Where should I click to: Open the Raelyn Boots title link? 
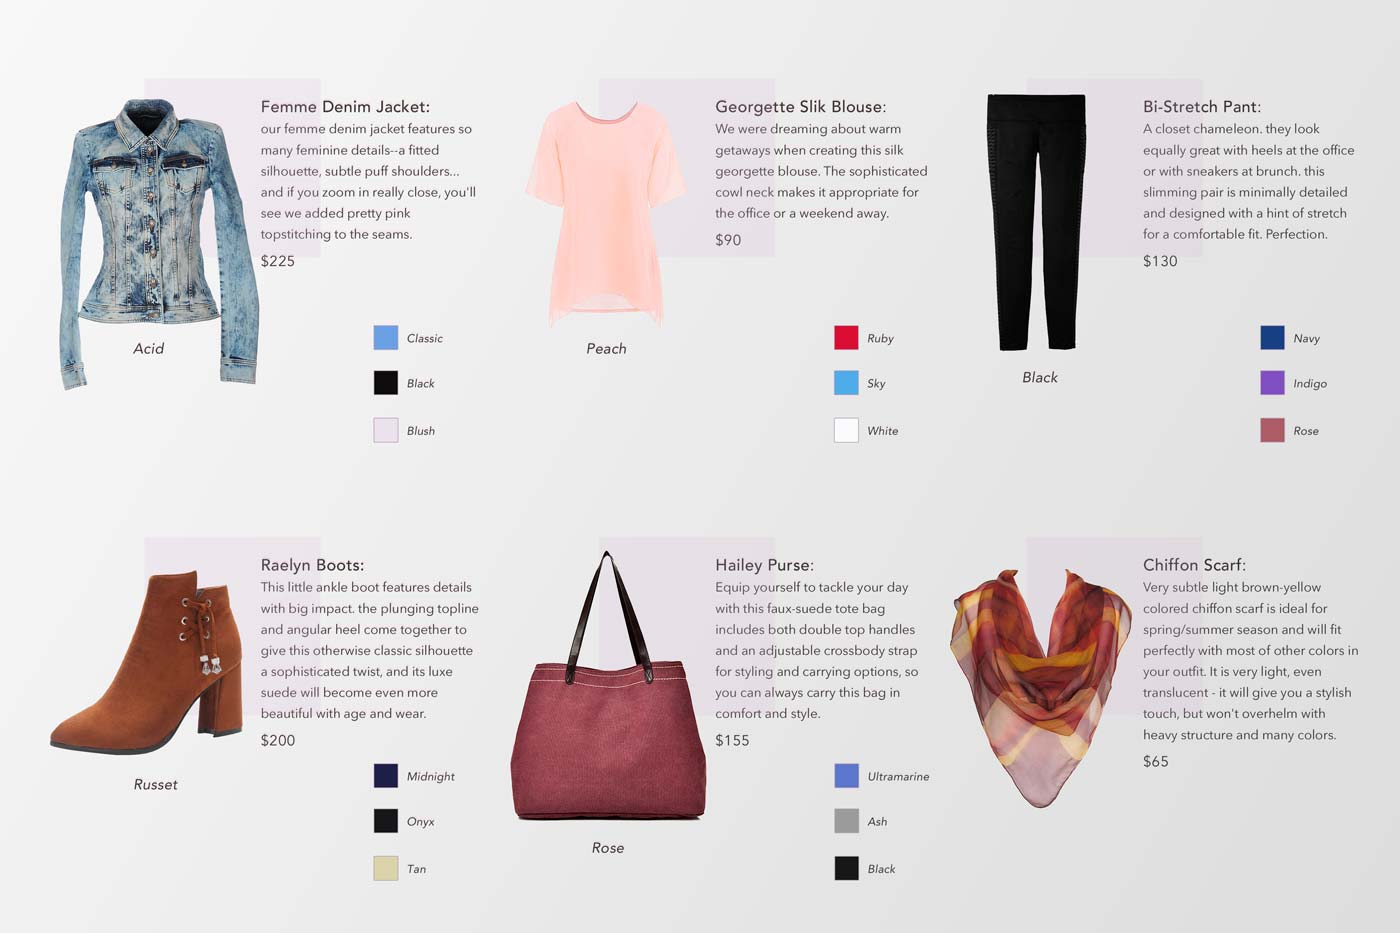(x=312, y=565)
